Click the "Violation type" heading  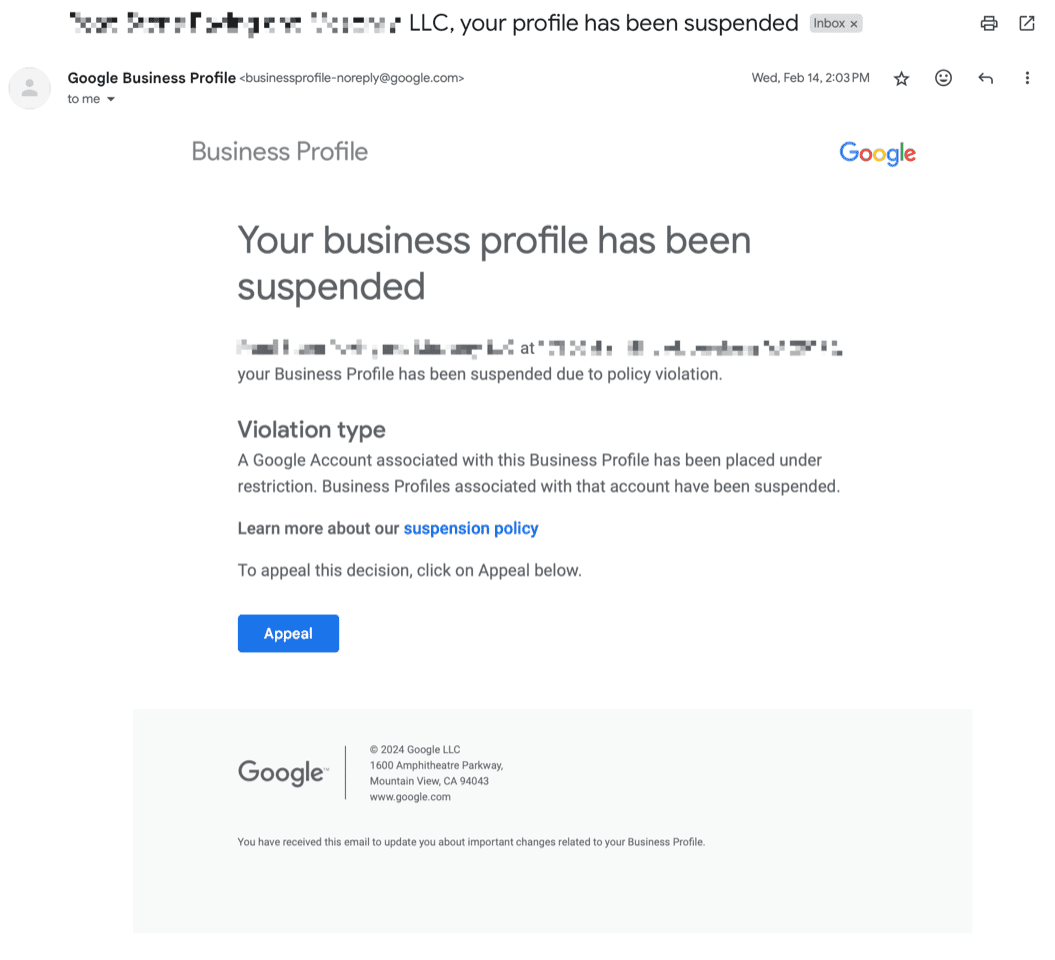point(311,429)
